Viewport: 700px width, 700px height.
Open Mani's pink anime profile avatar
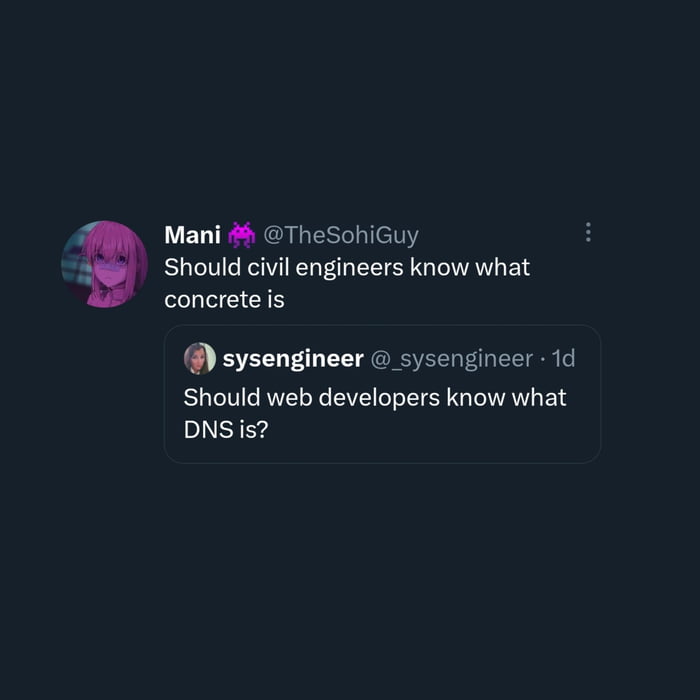pyautogui.click(x=104, y=264)
